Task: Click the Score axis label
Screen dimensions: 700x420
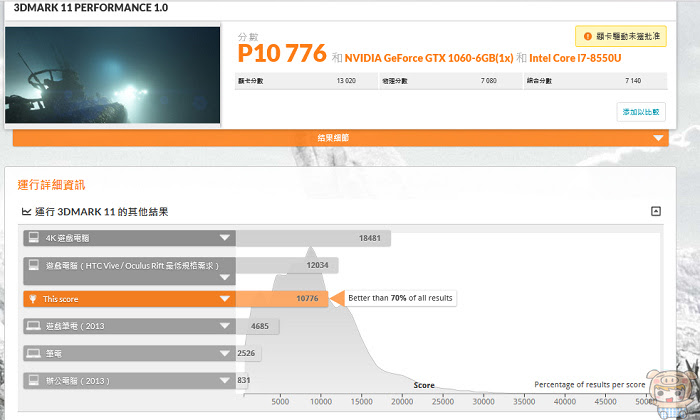Action: point(424,385)
